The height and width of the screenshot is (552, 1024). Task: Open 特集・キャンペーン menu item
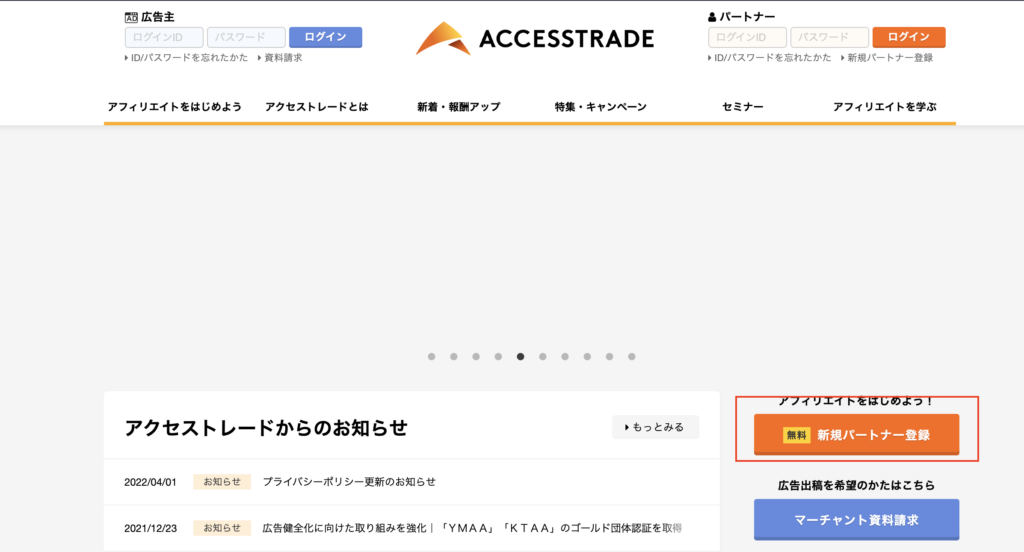click(600, 106)
